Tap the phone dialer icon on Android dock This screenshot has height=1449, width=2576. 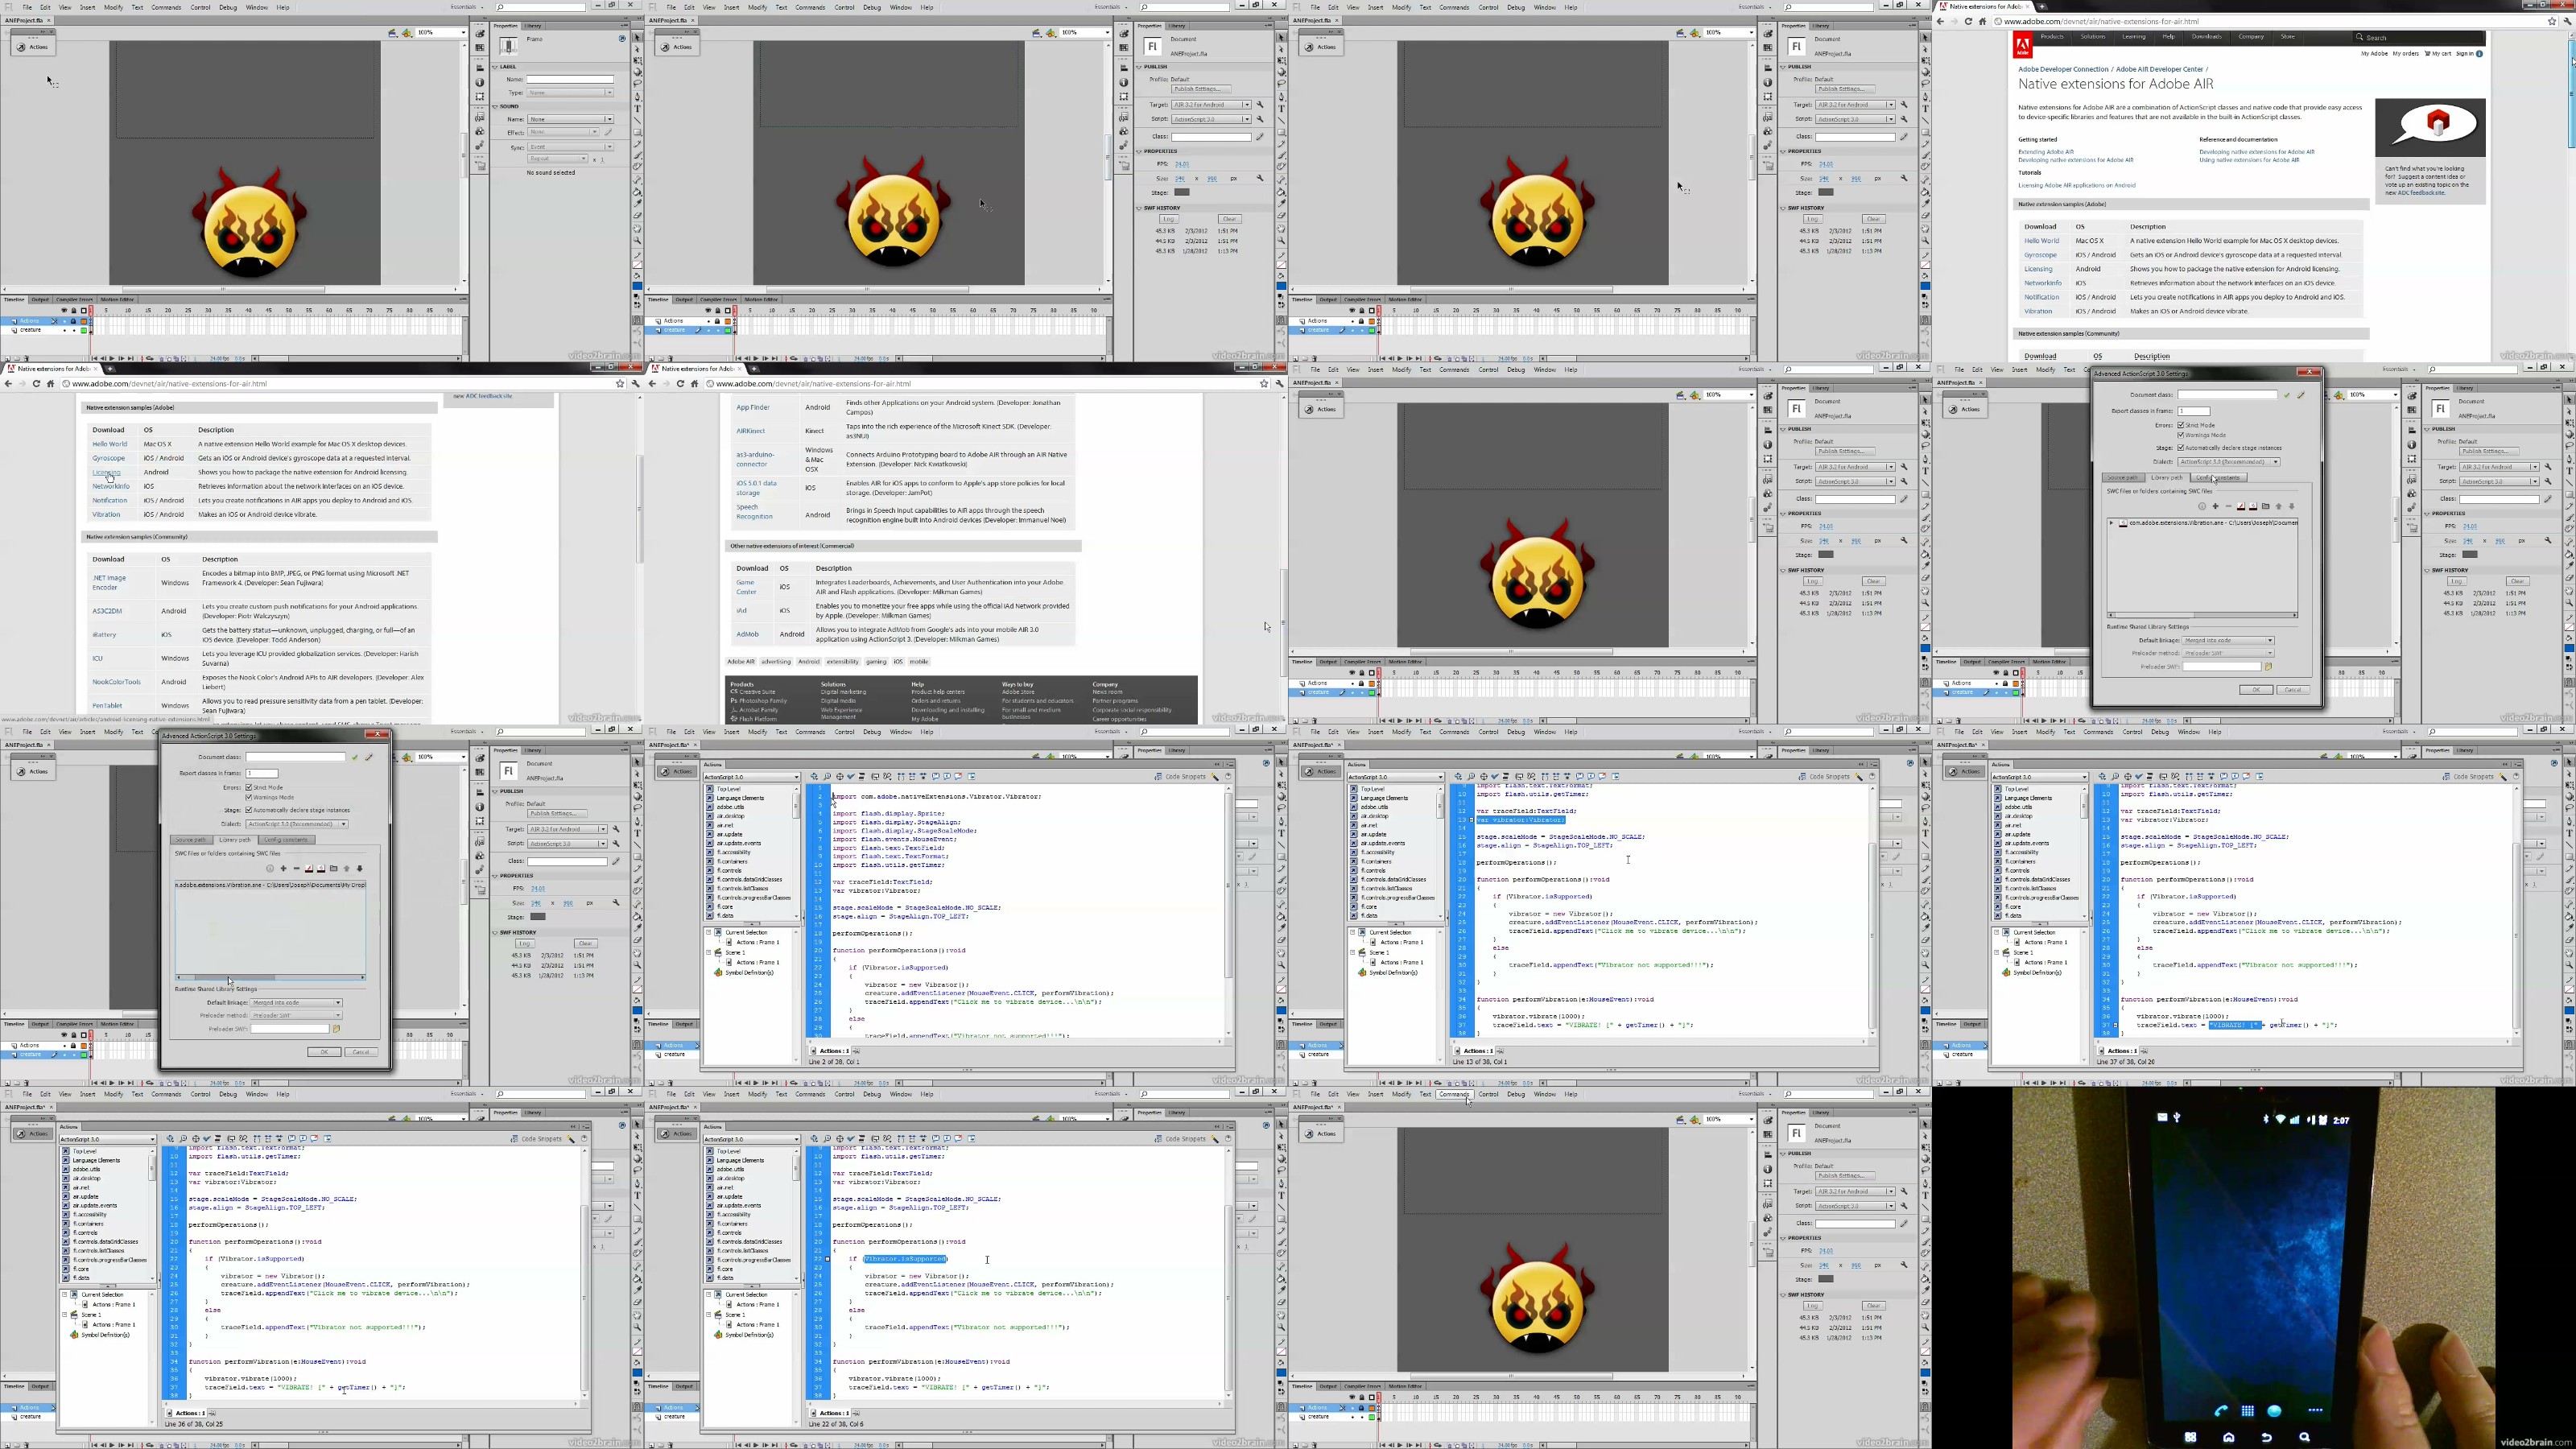point(2220,1410)
